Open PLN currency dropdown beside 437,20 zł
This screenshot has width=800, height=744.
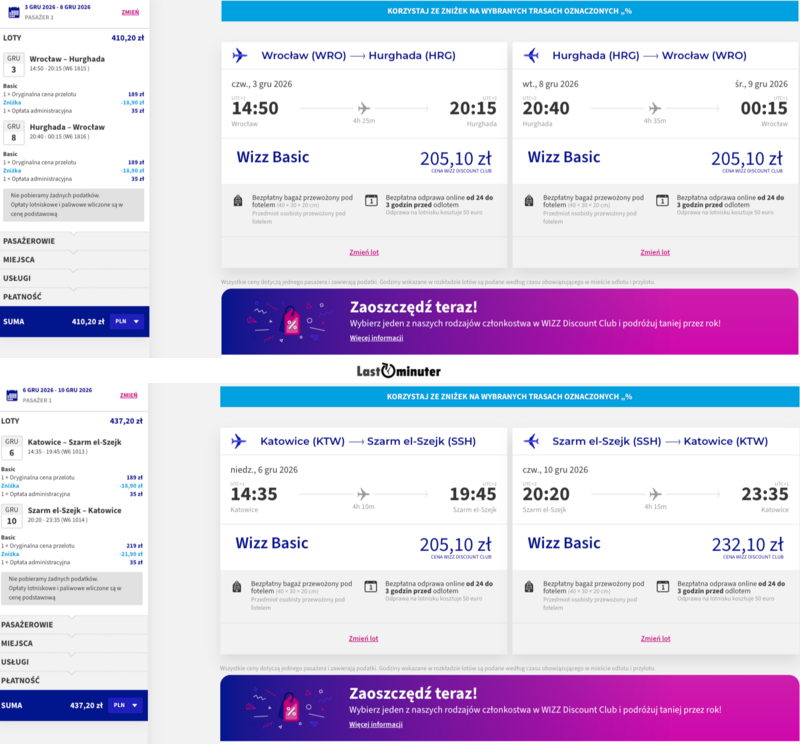pyautogui.click(x=126, y=705)
